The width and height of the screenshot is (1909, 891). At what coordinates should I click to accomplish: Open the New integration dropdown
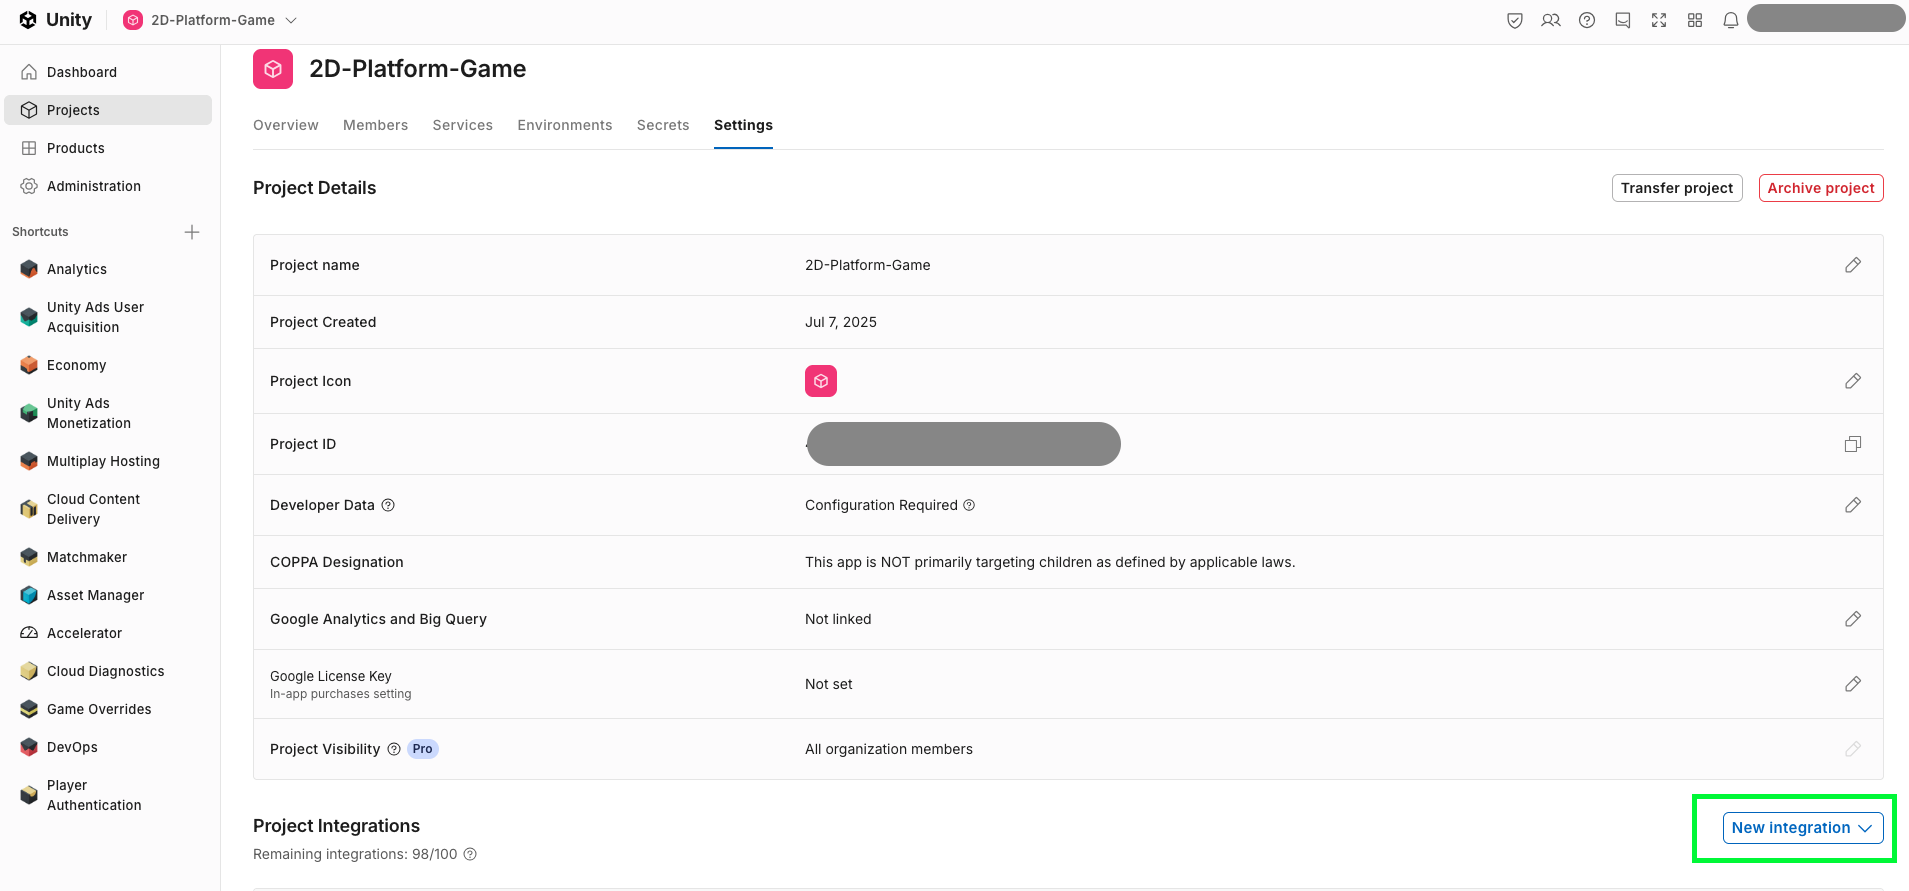(x=1802, y=828)
